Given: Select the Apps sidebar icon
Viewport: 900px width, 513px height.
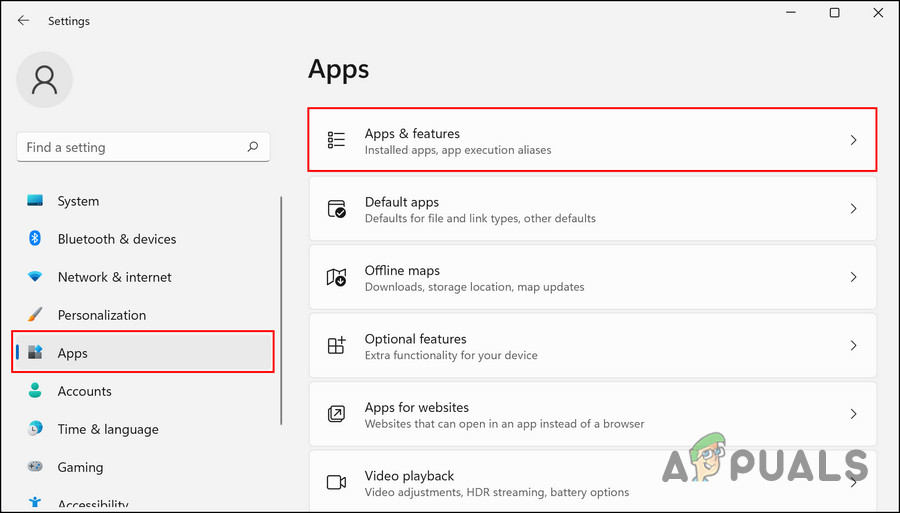Looking at the screenshot, I should tap(35, 352).
